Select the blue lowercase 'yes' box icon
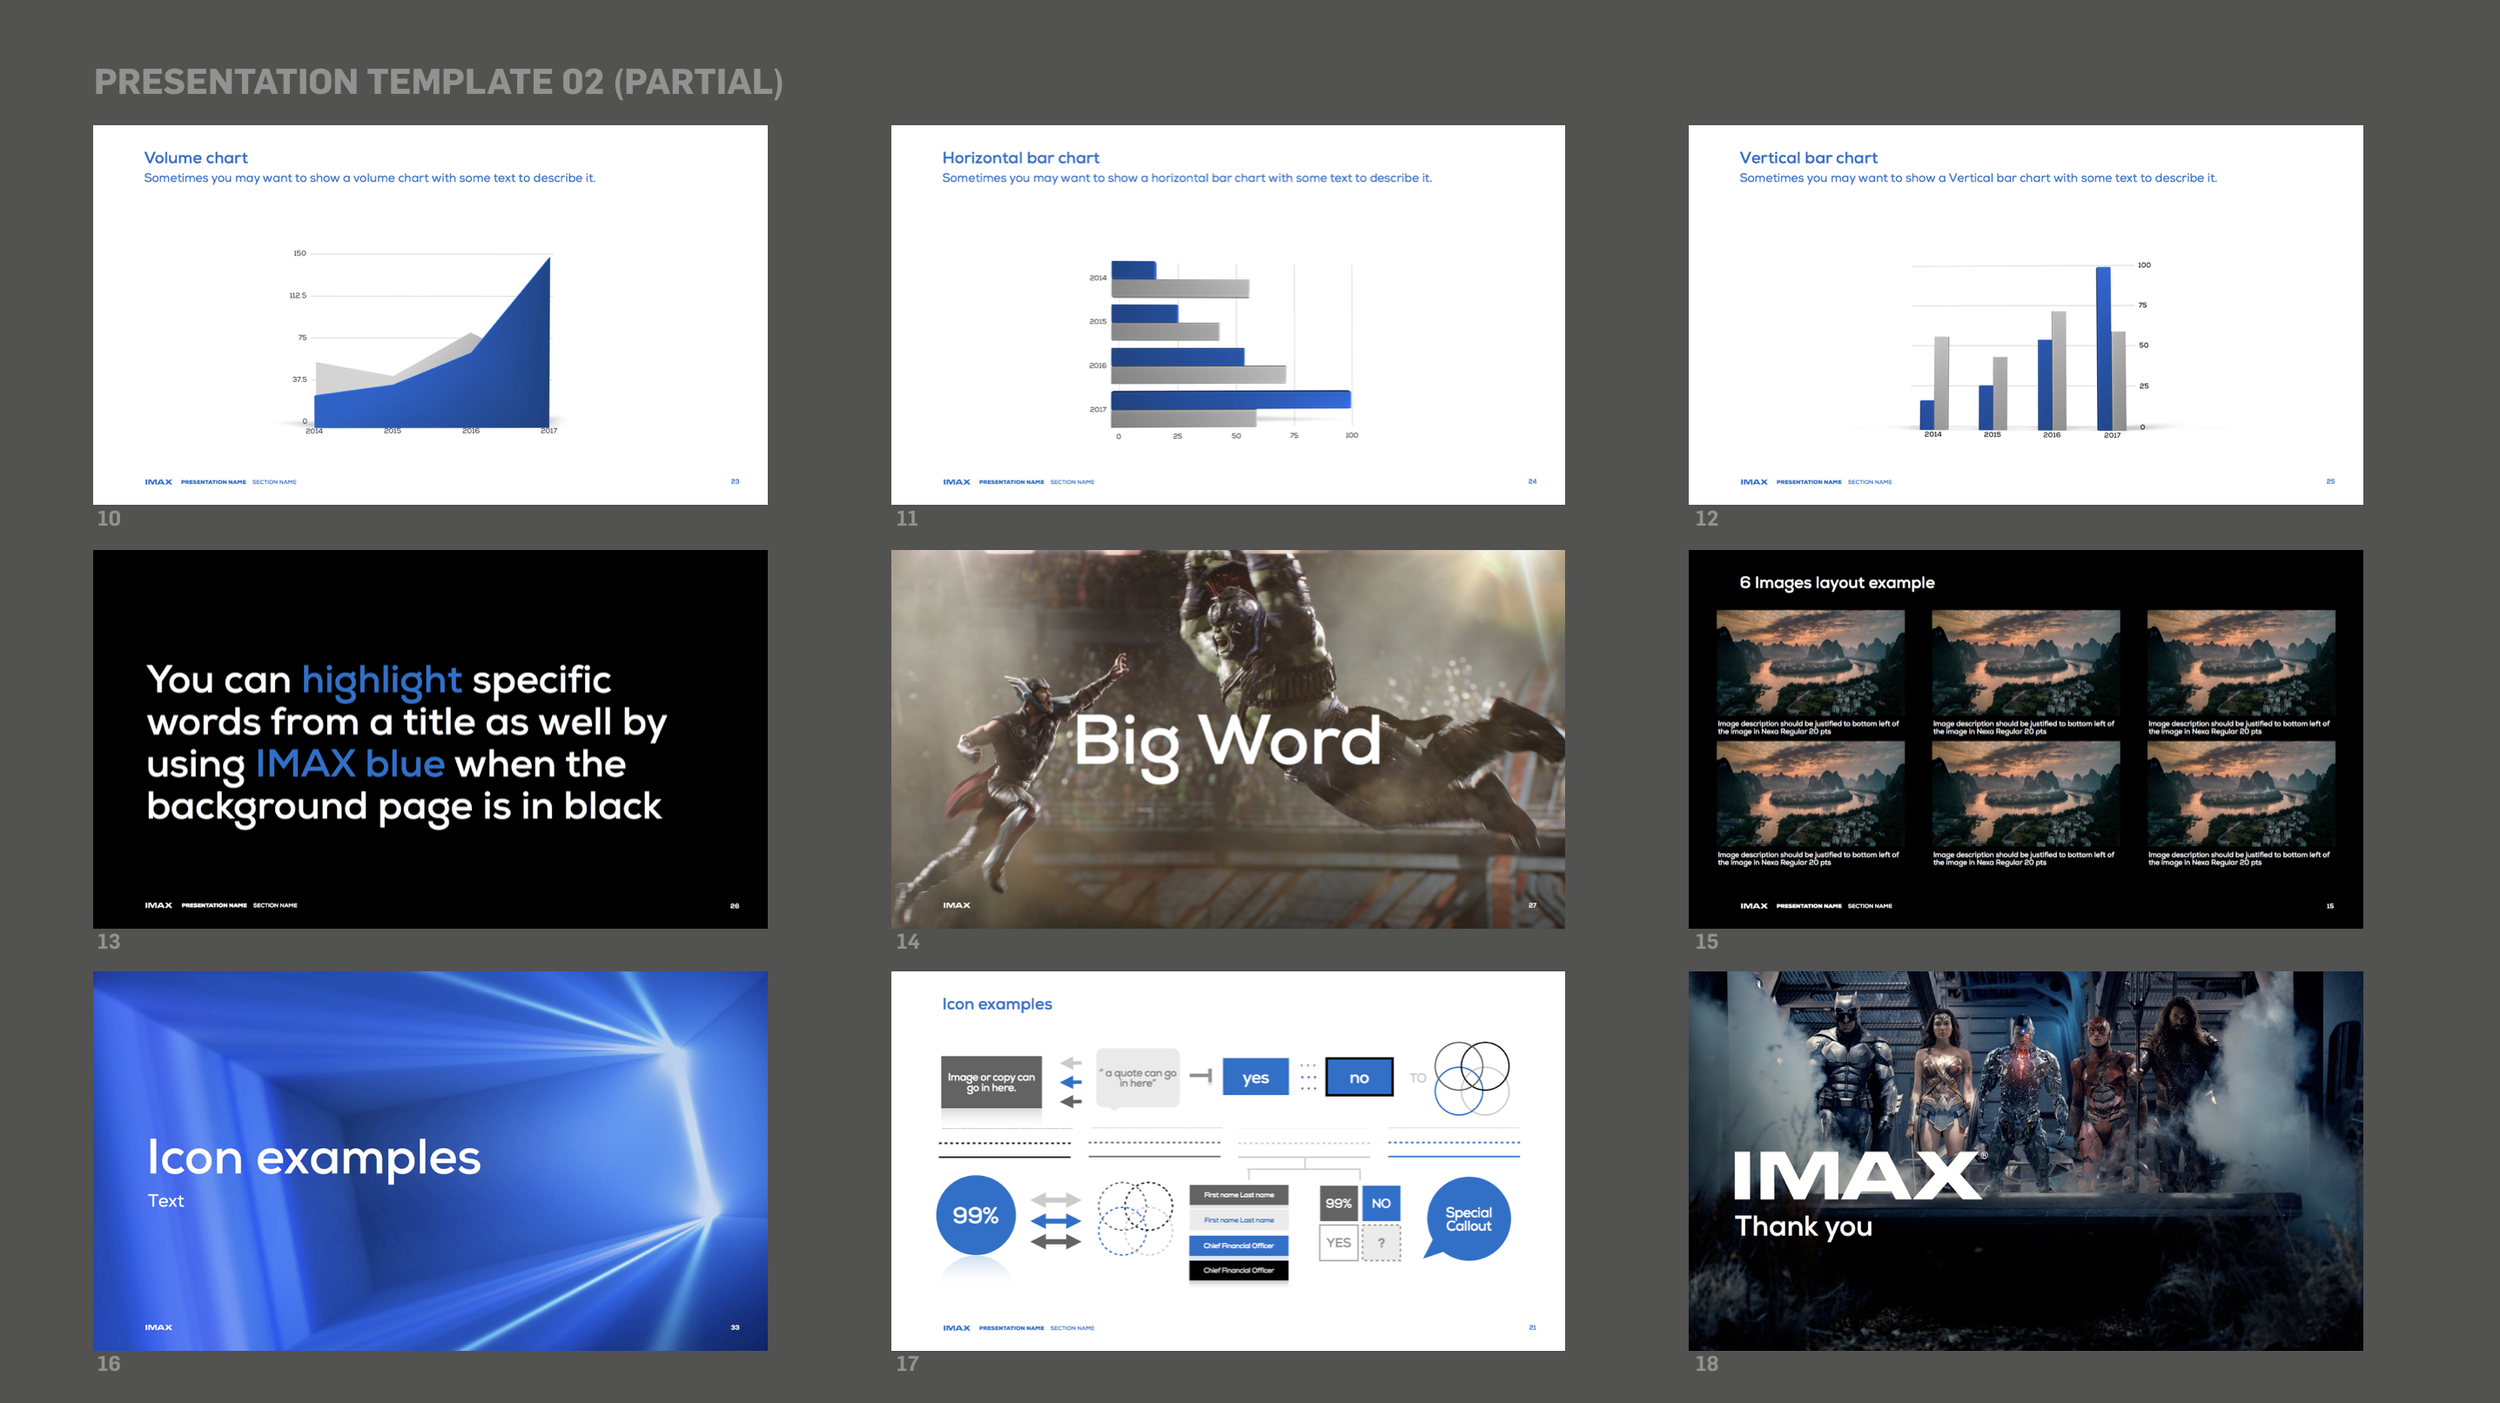 point(1255,1077)
